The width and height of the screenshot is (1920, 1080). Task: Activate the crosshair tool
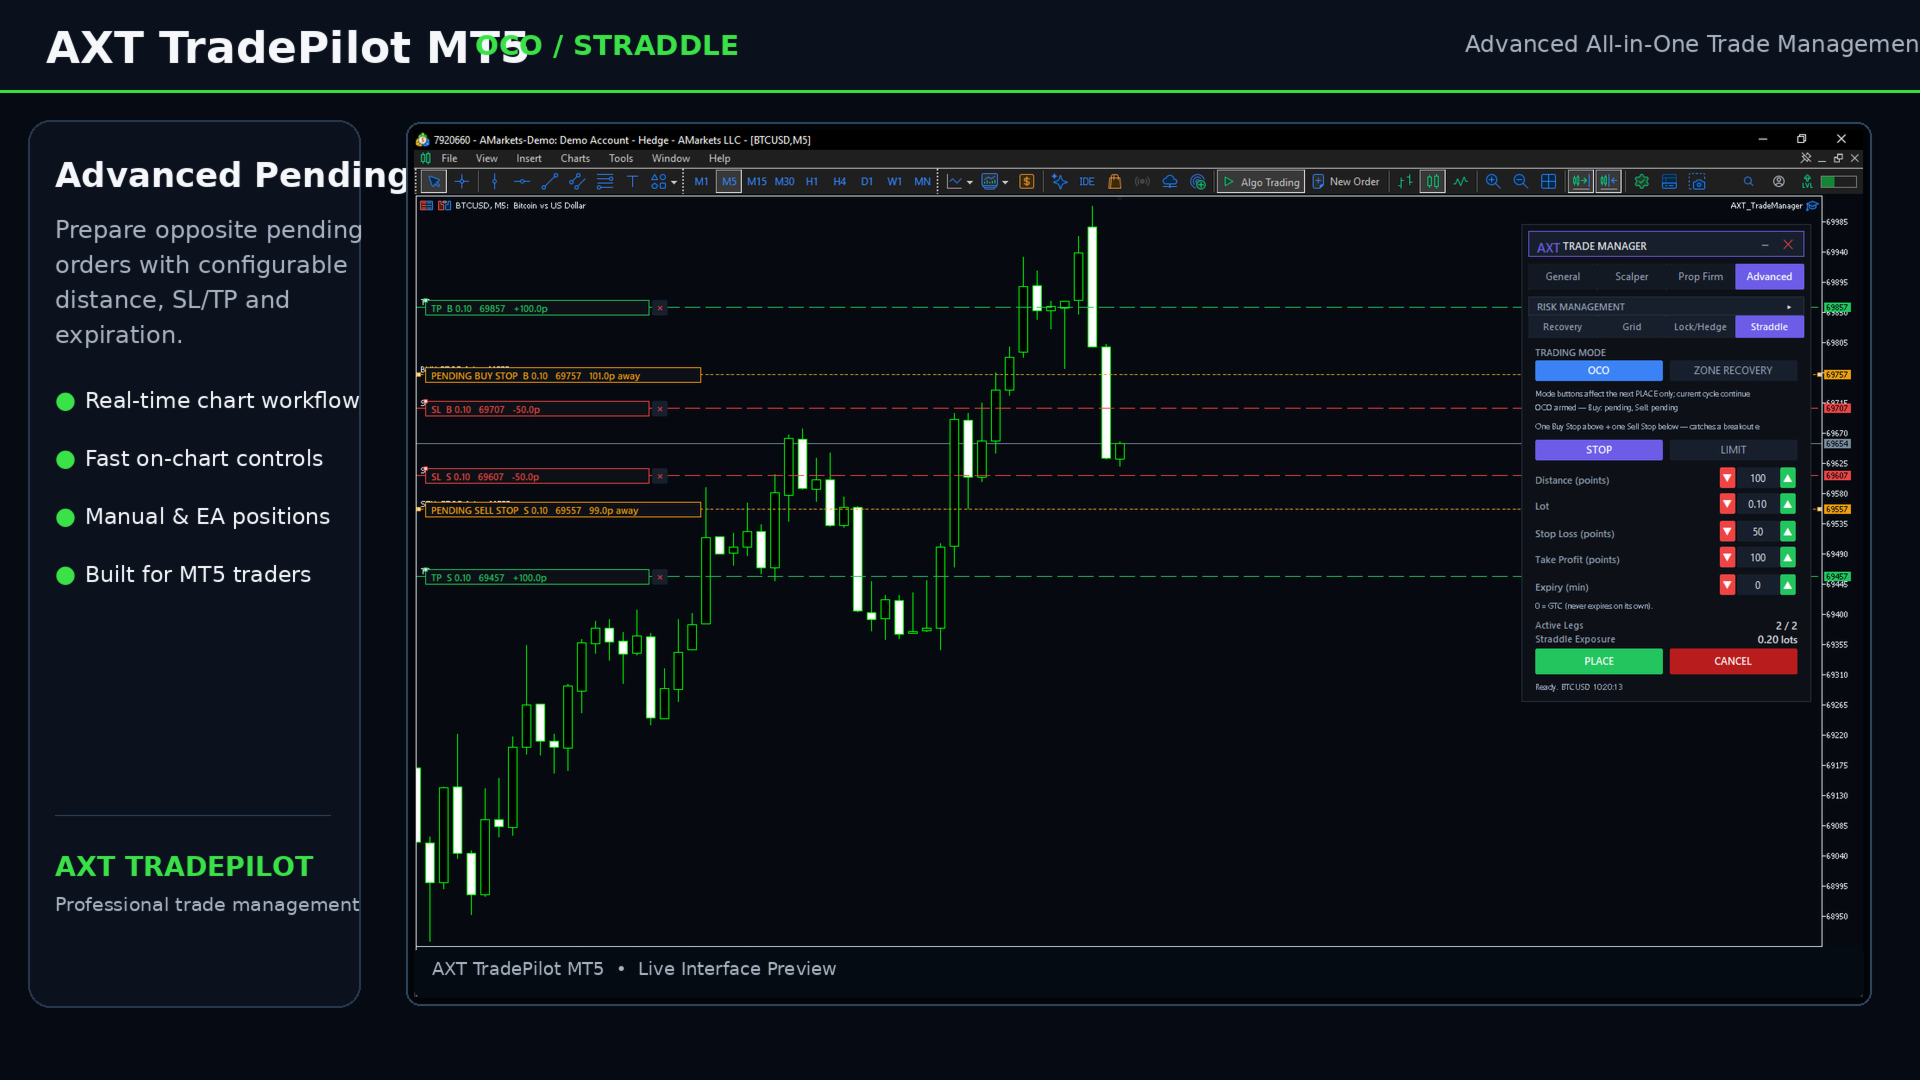coord(462,182)
